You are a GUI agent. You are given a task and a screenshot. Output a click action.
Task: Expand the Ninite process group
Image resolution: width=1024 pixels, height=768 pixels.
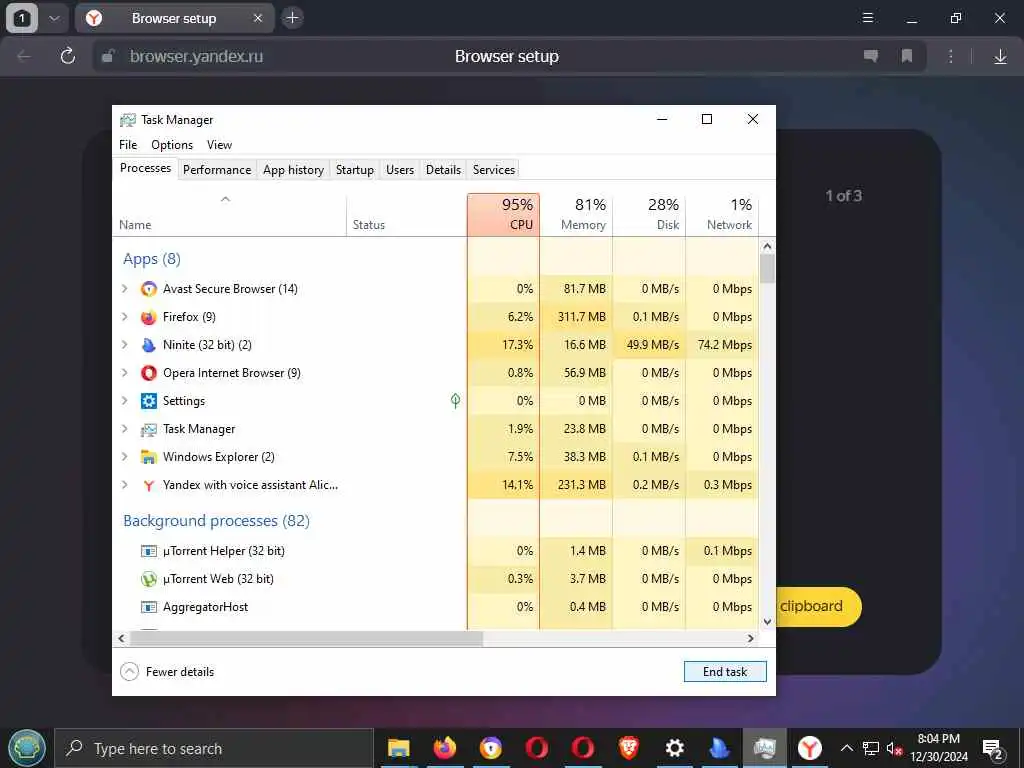(125, 345)
